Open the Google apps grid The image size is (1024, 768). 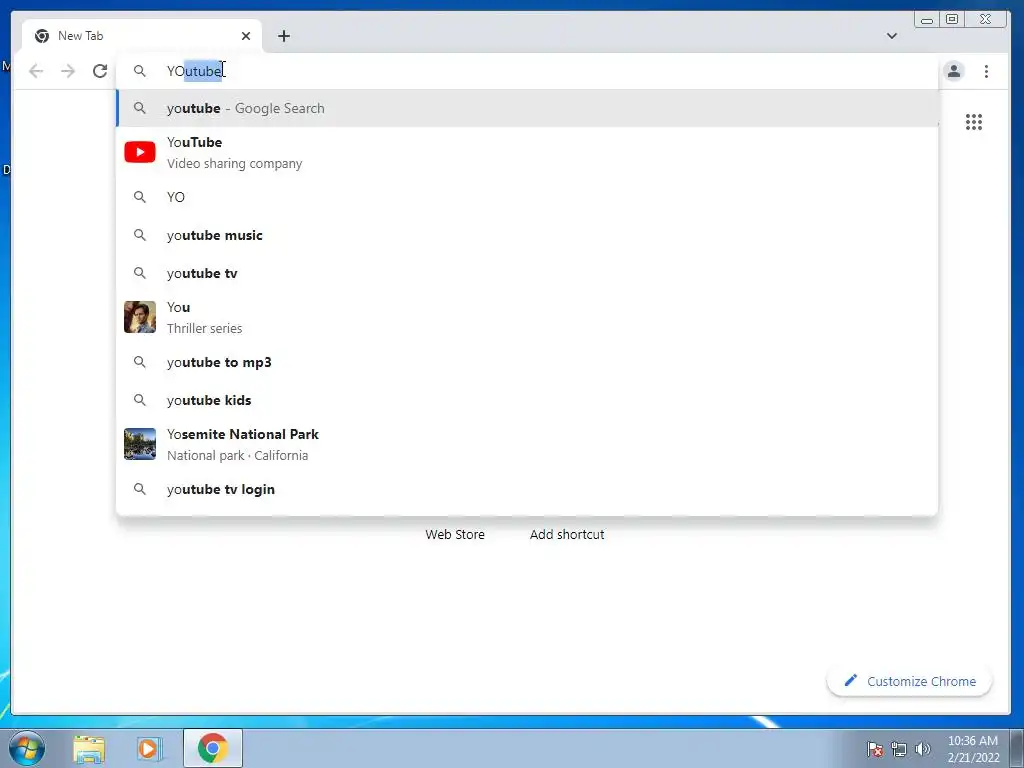click(x=974, y=122)
